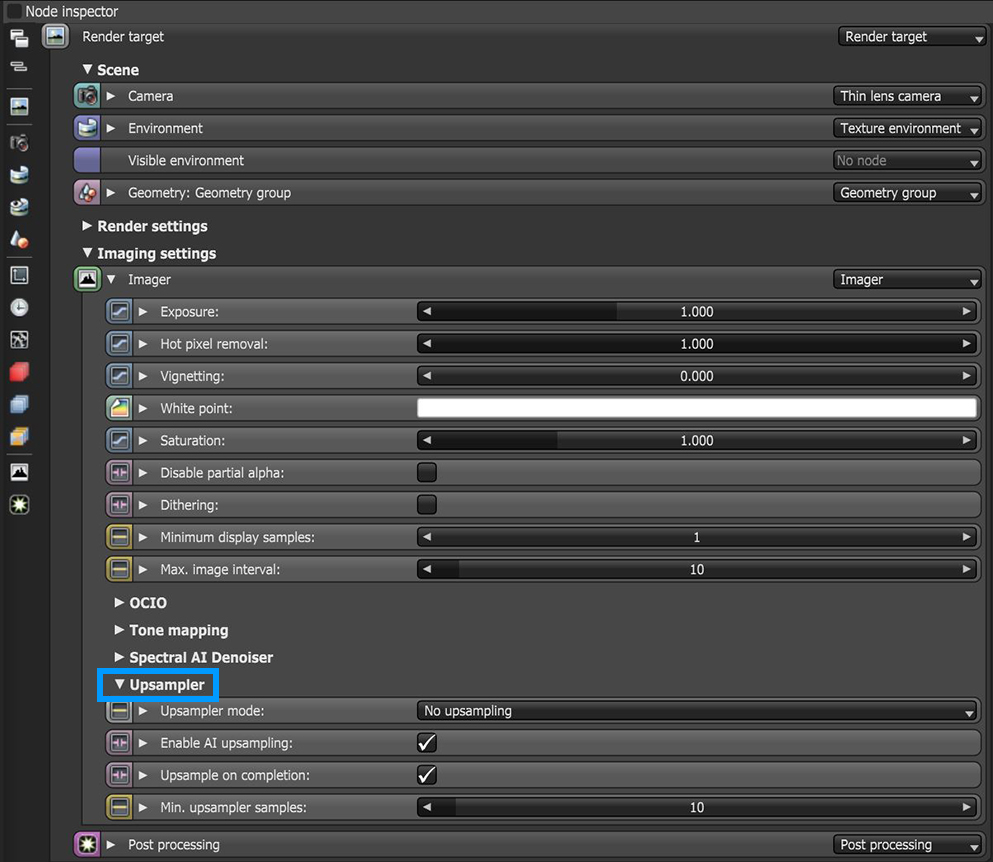This screenshot has width=993, height=862.
Task: Open the Thin lens camera dropdown
Action: tap(908, 96)
